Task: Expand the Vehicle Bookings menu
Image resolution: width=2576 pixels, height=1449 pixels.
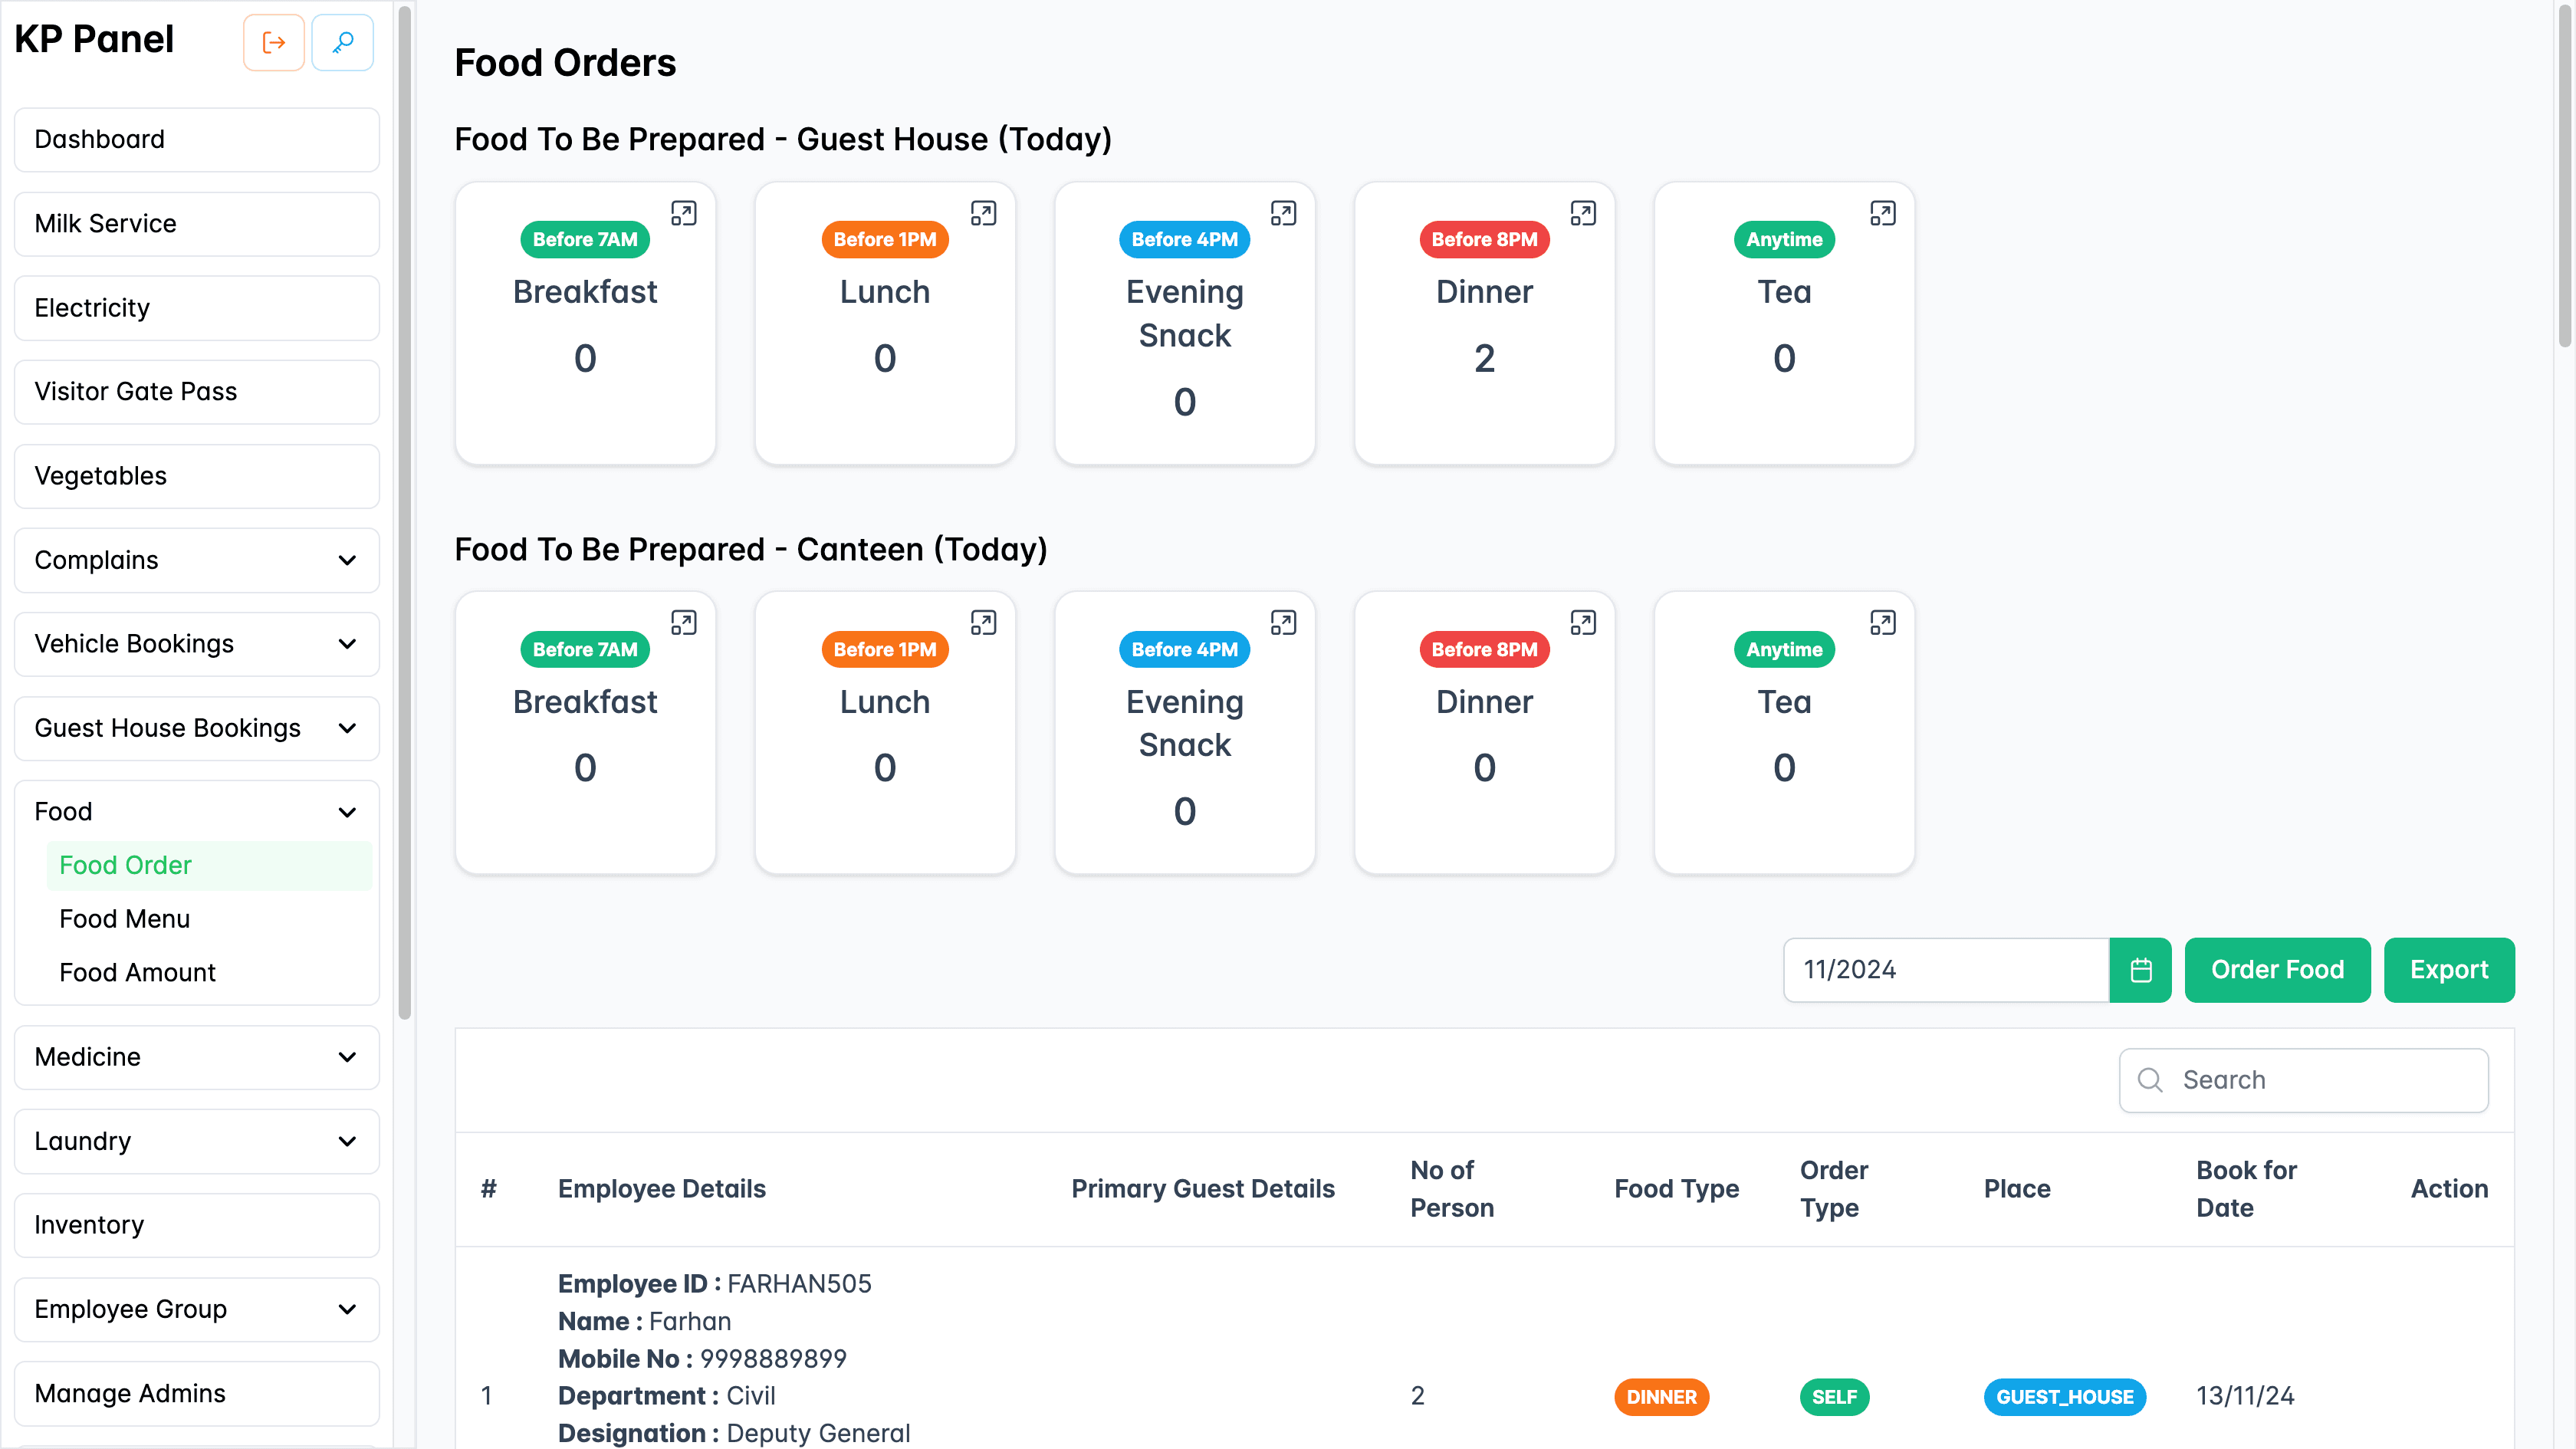Action: 196,644
